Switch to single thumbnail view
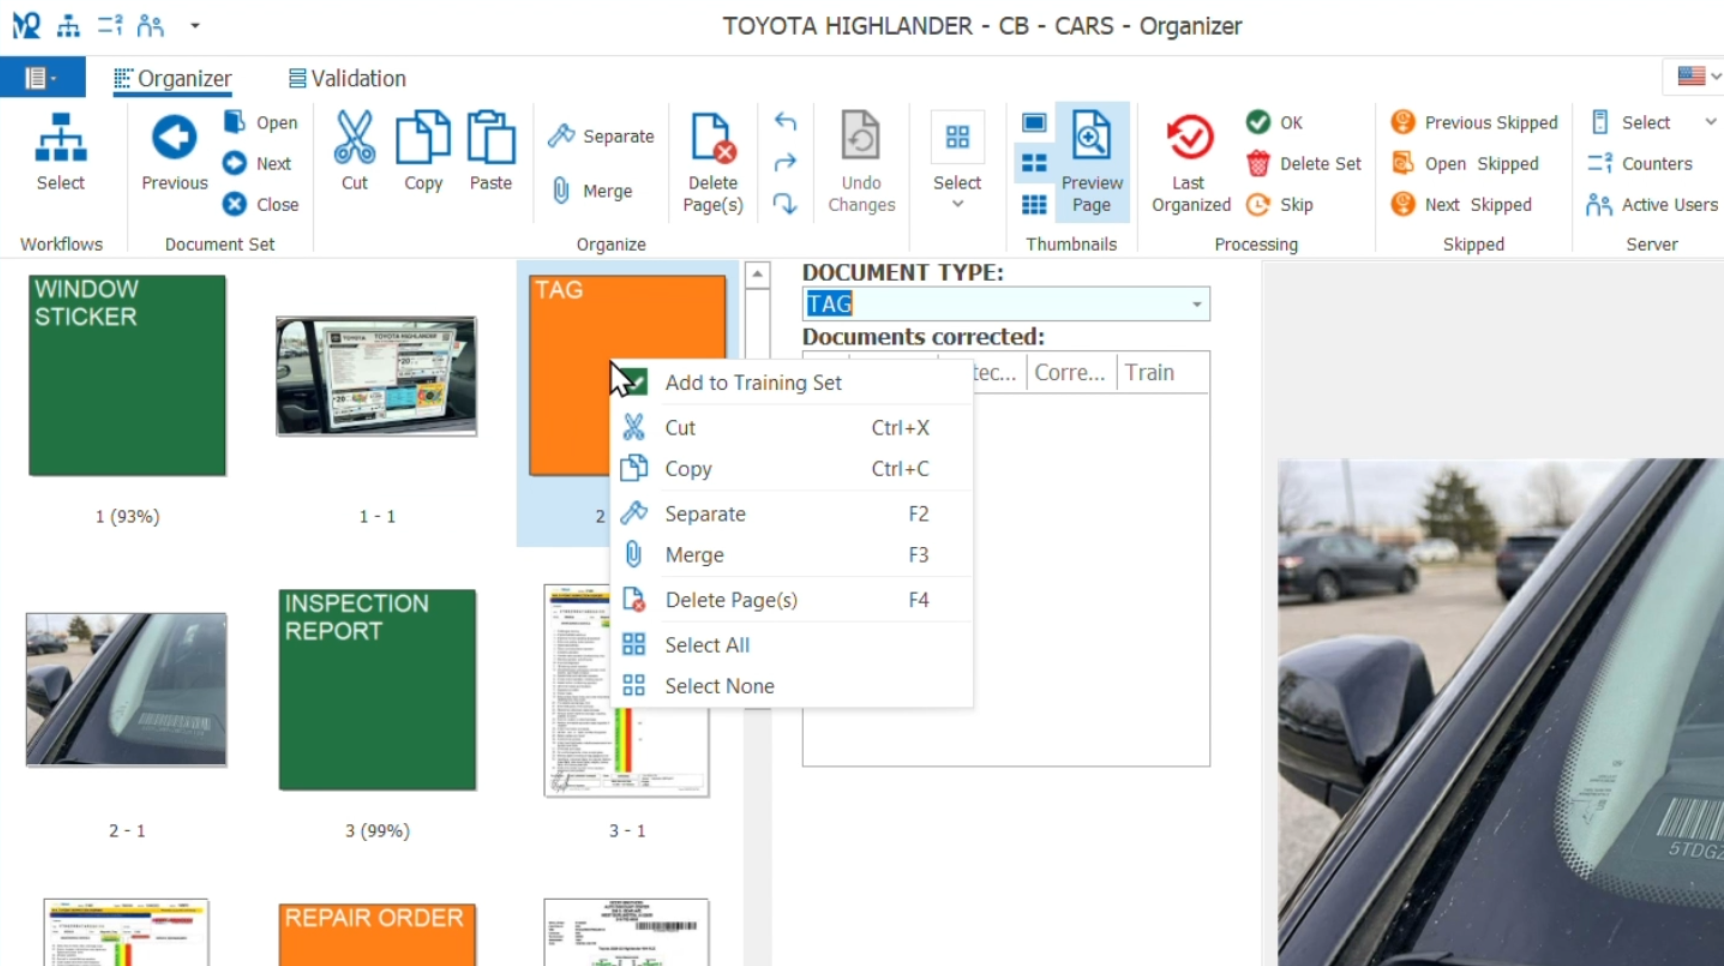The height and width of the screenshot is (966, 1724). pos(1034,122)
